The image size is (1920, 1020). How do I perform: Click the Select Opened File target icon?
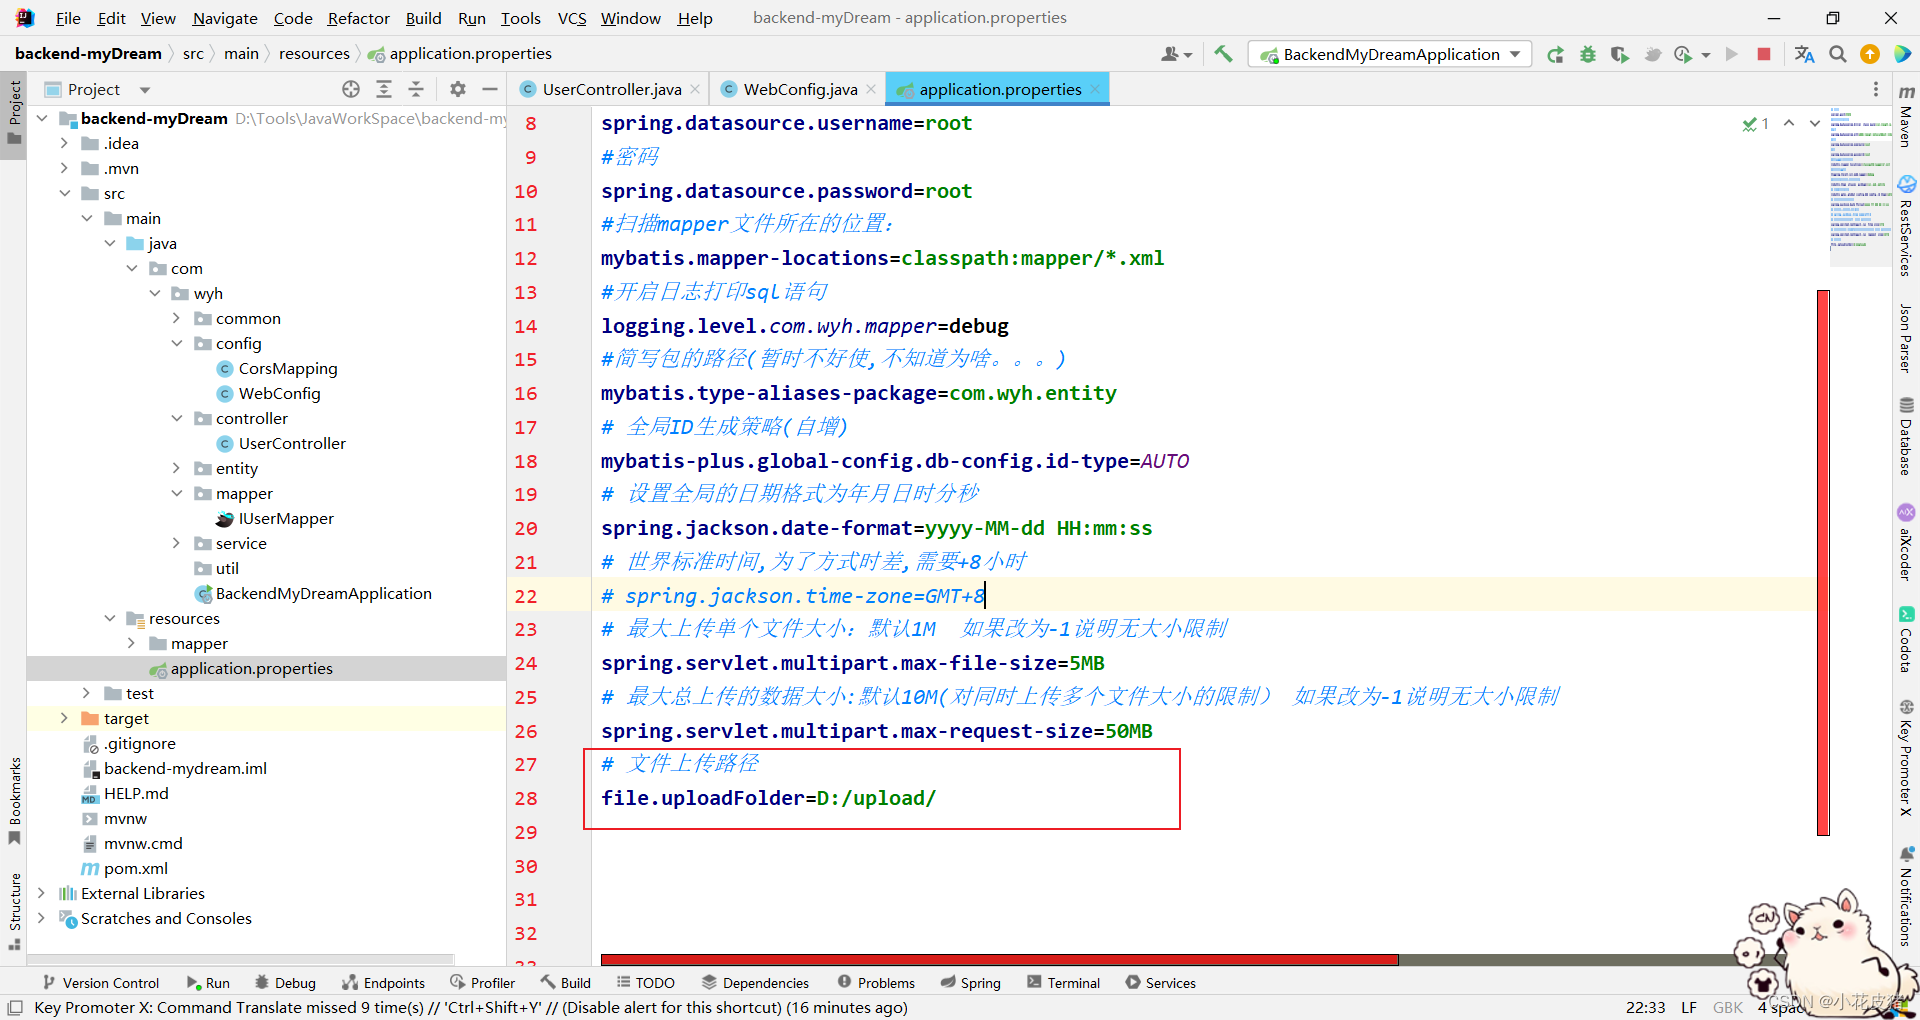point(351,89)
